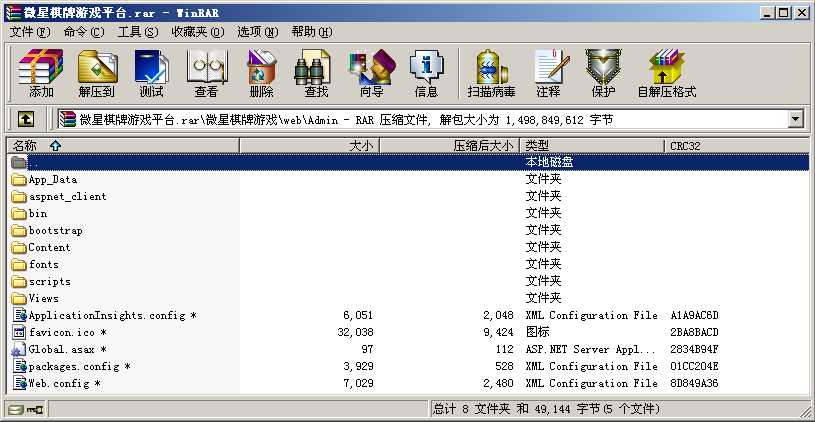
Task: Sort by Size (大小) column header
Action: point(310,146)
